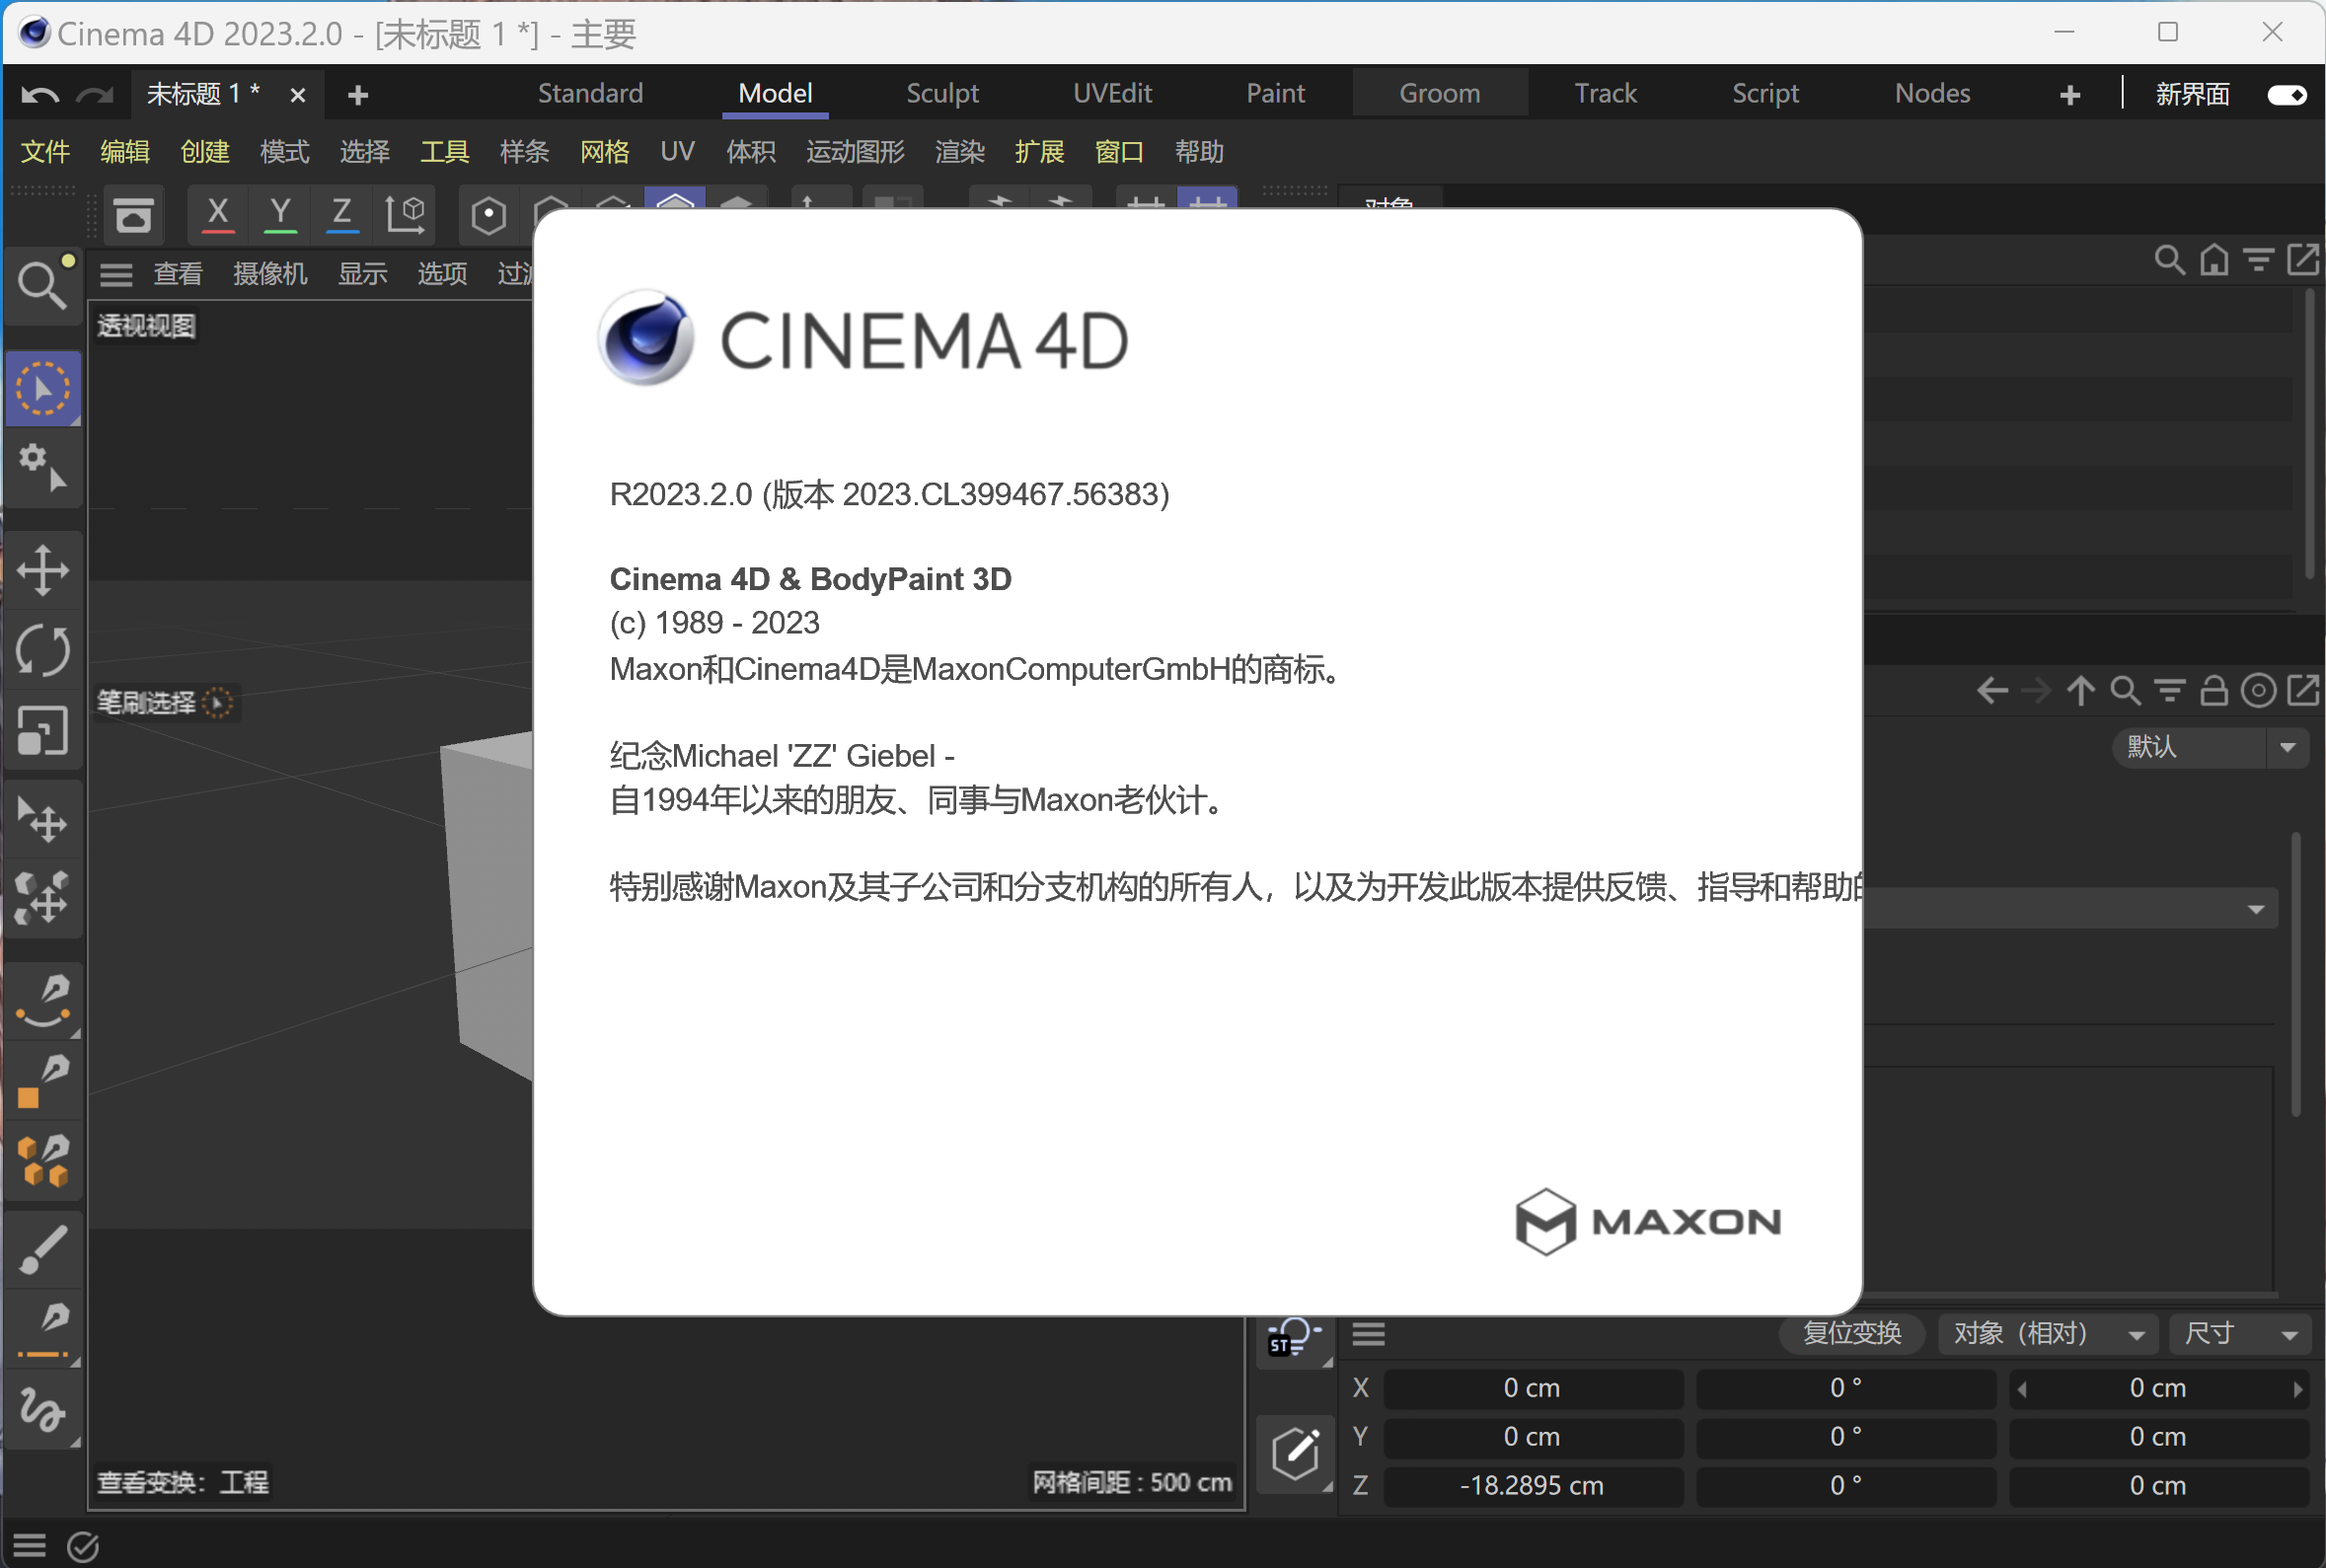Image resolution: width=2326 pixels, height=1568 pixels.
Task: Select the Rotate tool
Action: 43,650
